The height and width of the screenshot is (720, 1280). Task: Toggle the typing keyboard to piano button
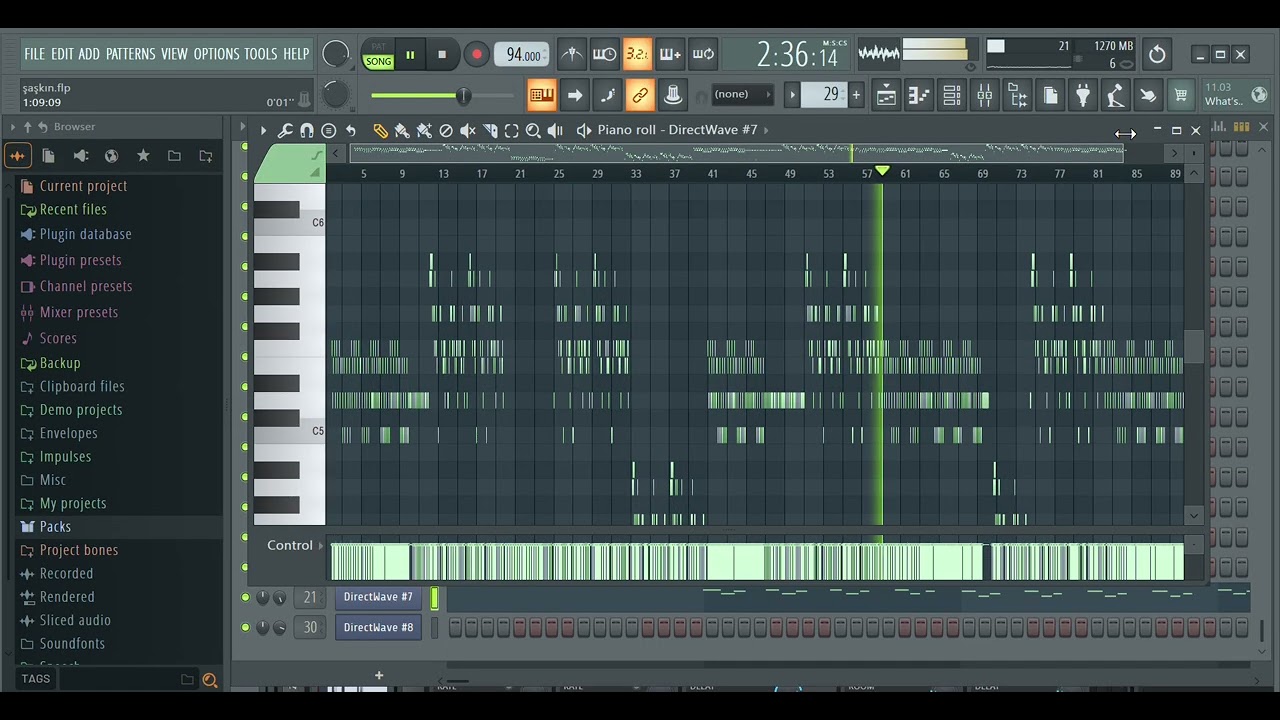[542, 96]
